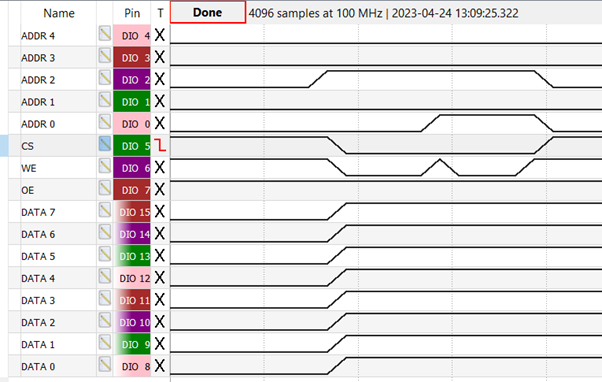Viewport: 602px width, 382px height.
Task: Set the trigger condition X for DATA 5
Action: 160,256
